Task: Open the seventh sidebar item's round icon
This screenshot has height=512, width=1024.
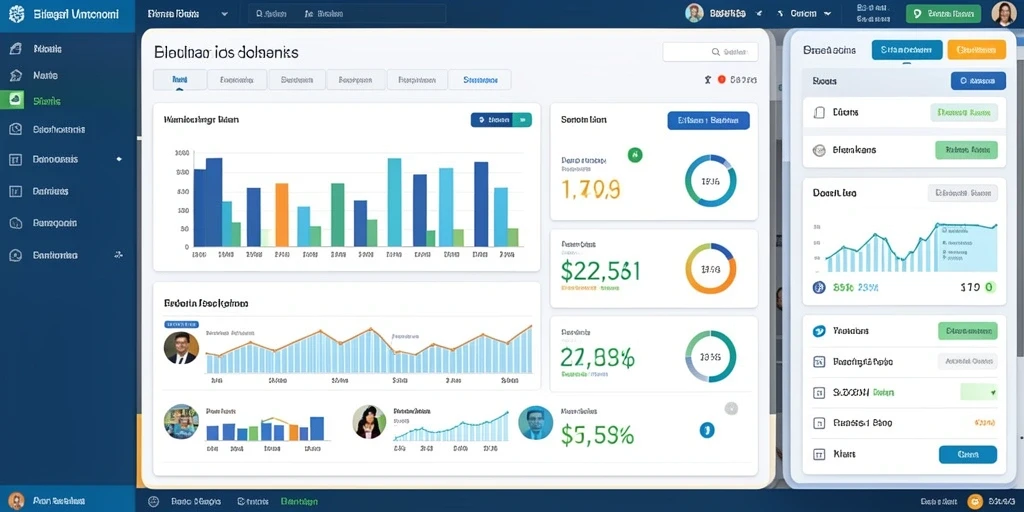Action: pyautogui.click(x=16, y=223)
